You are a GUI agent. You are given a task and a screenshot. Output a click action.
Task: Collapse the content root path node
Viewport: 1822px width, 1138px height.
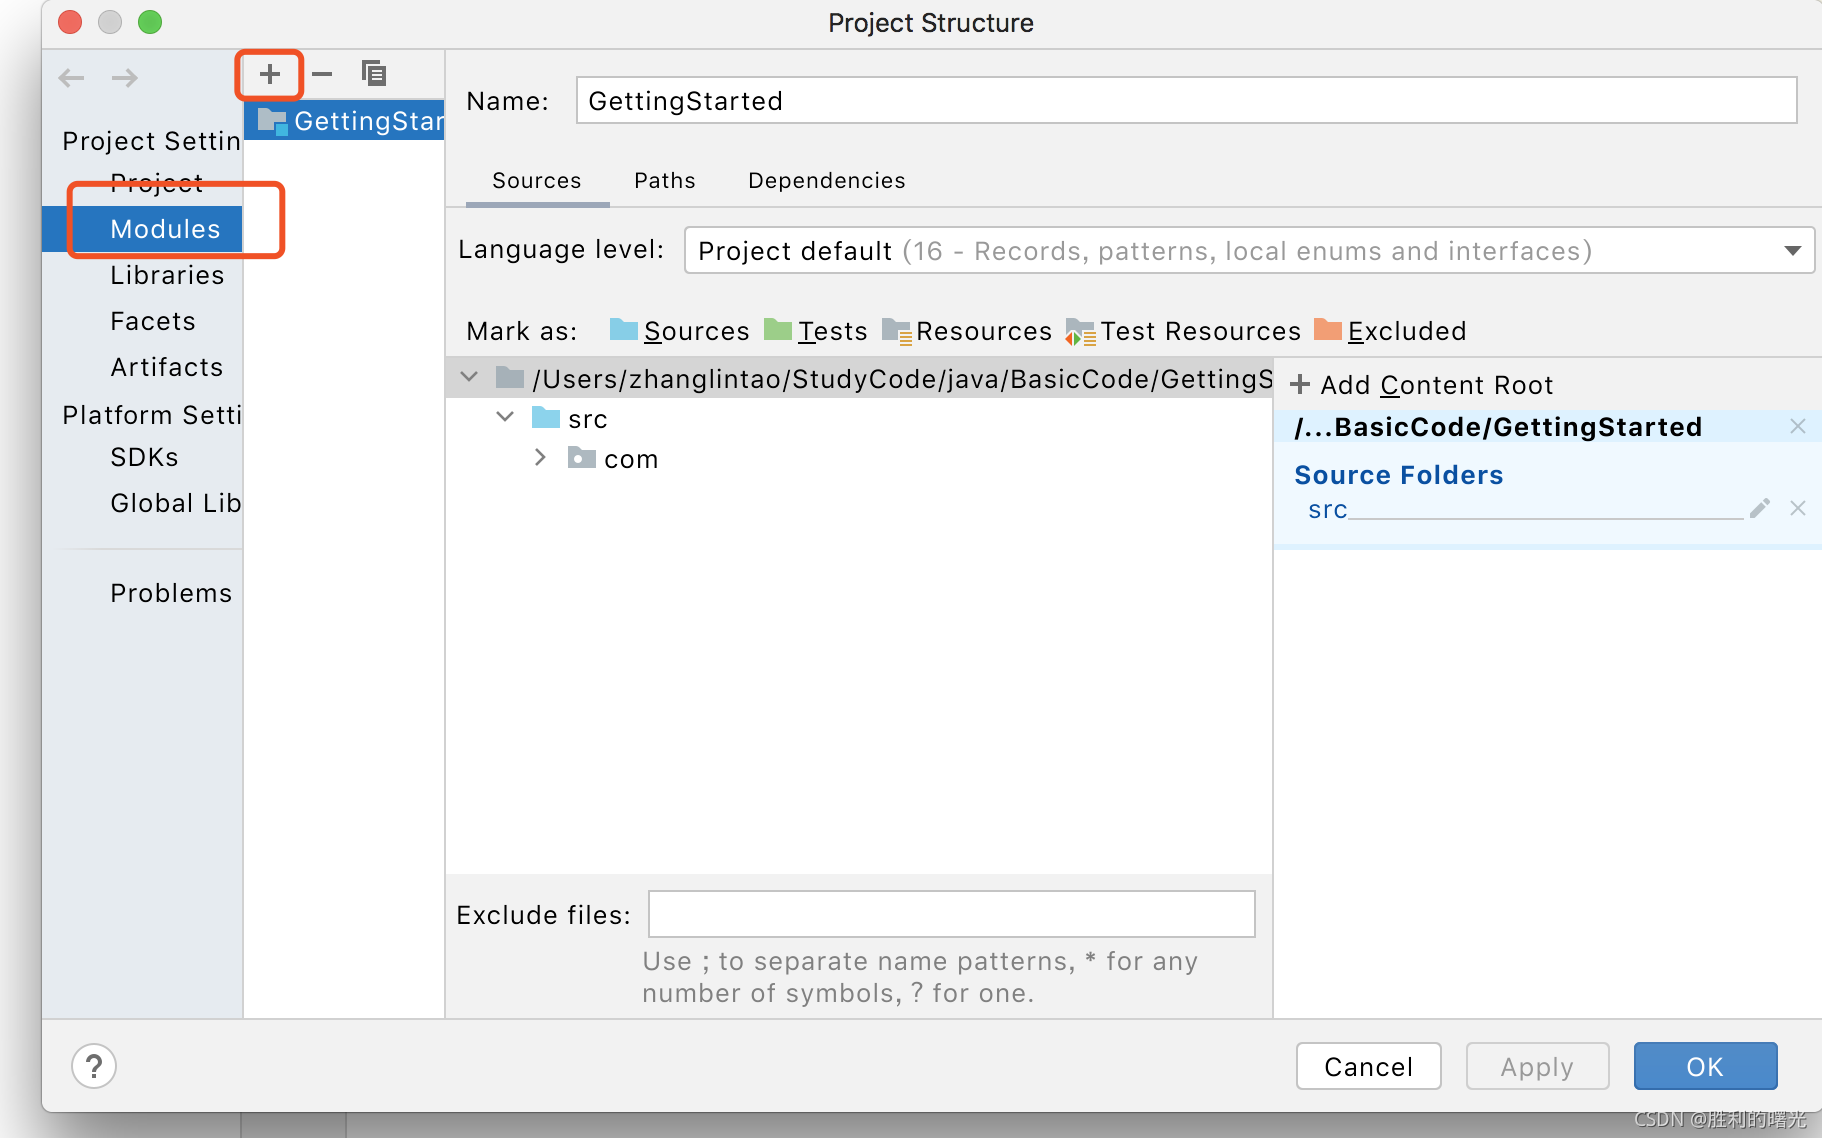[x=469, y=377]
